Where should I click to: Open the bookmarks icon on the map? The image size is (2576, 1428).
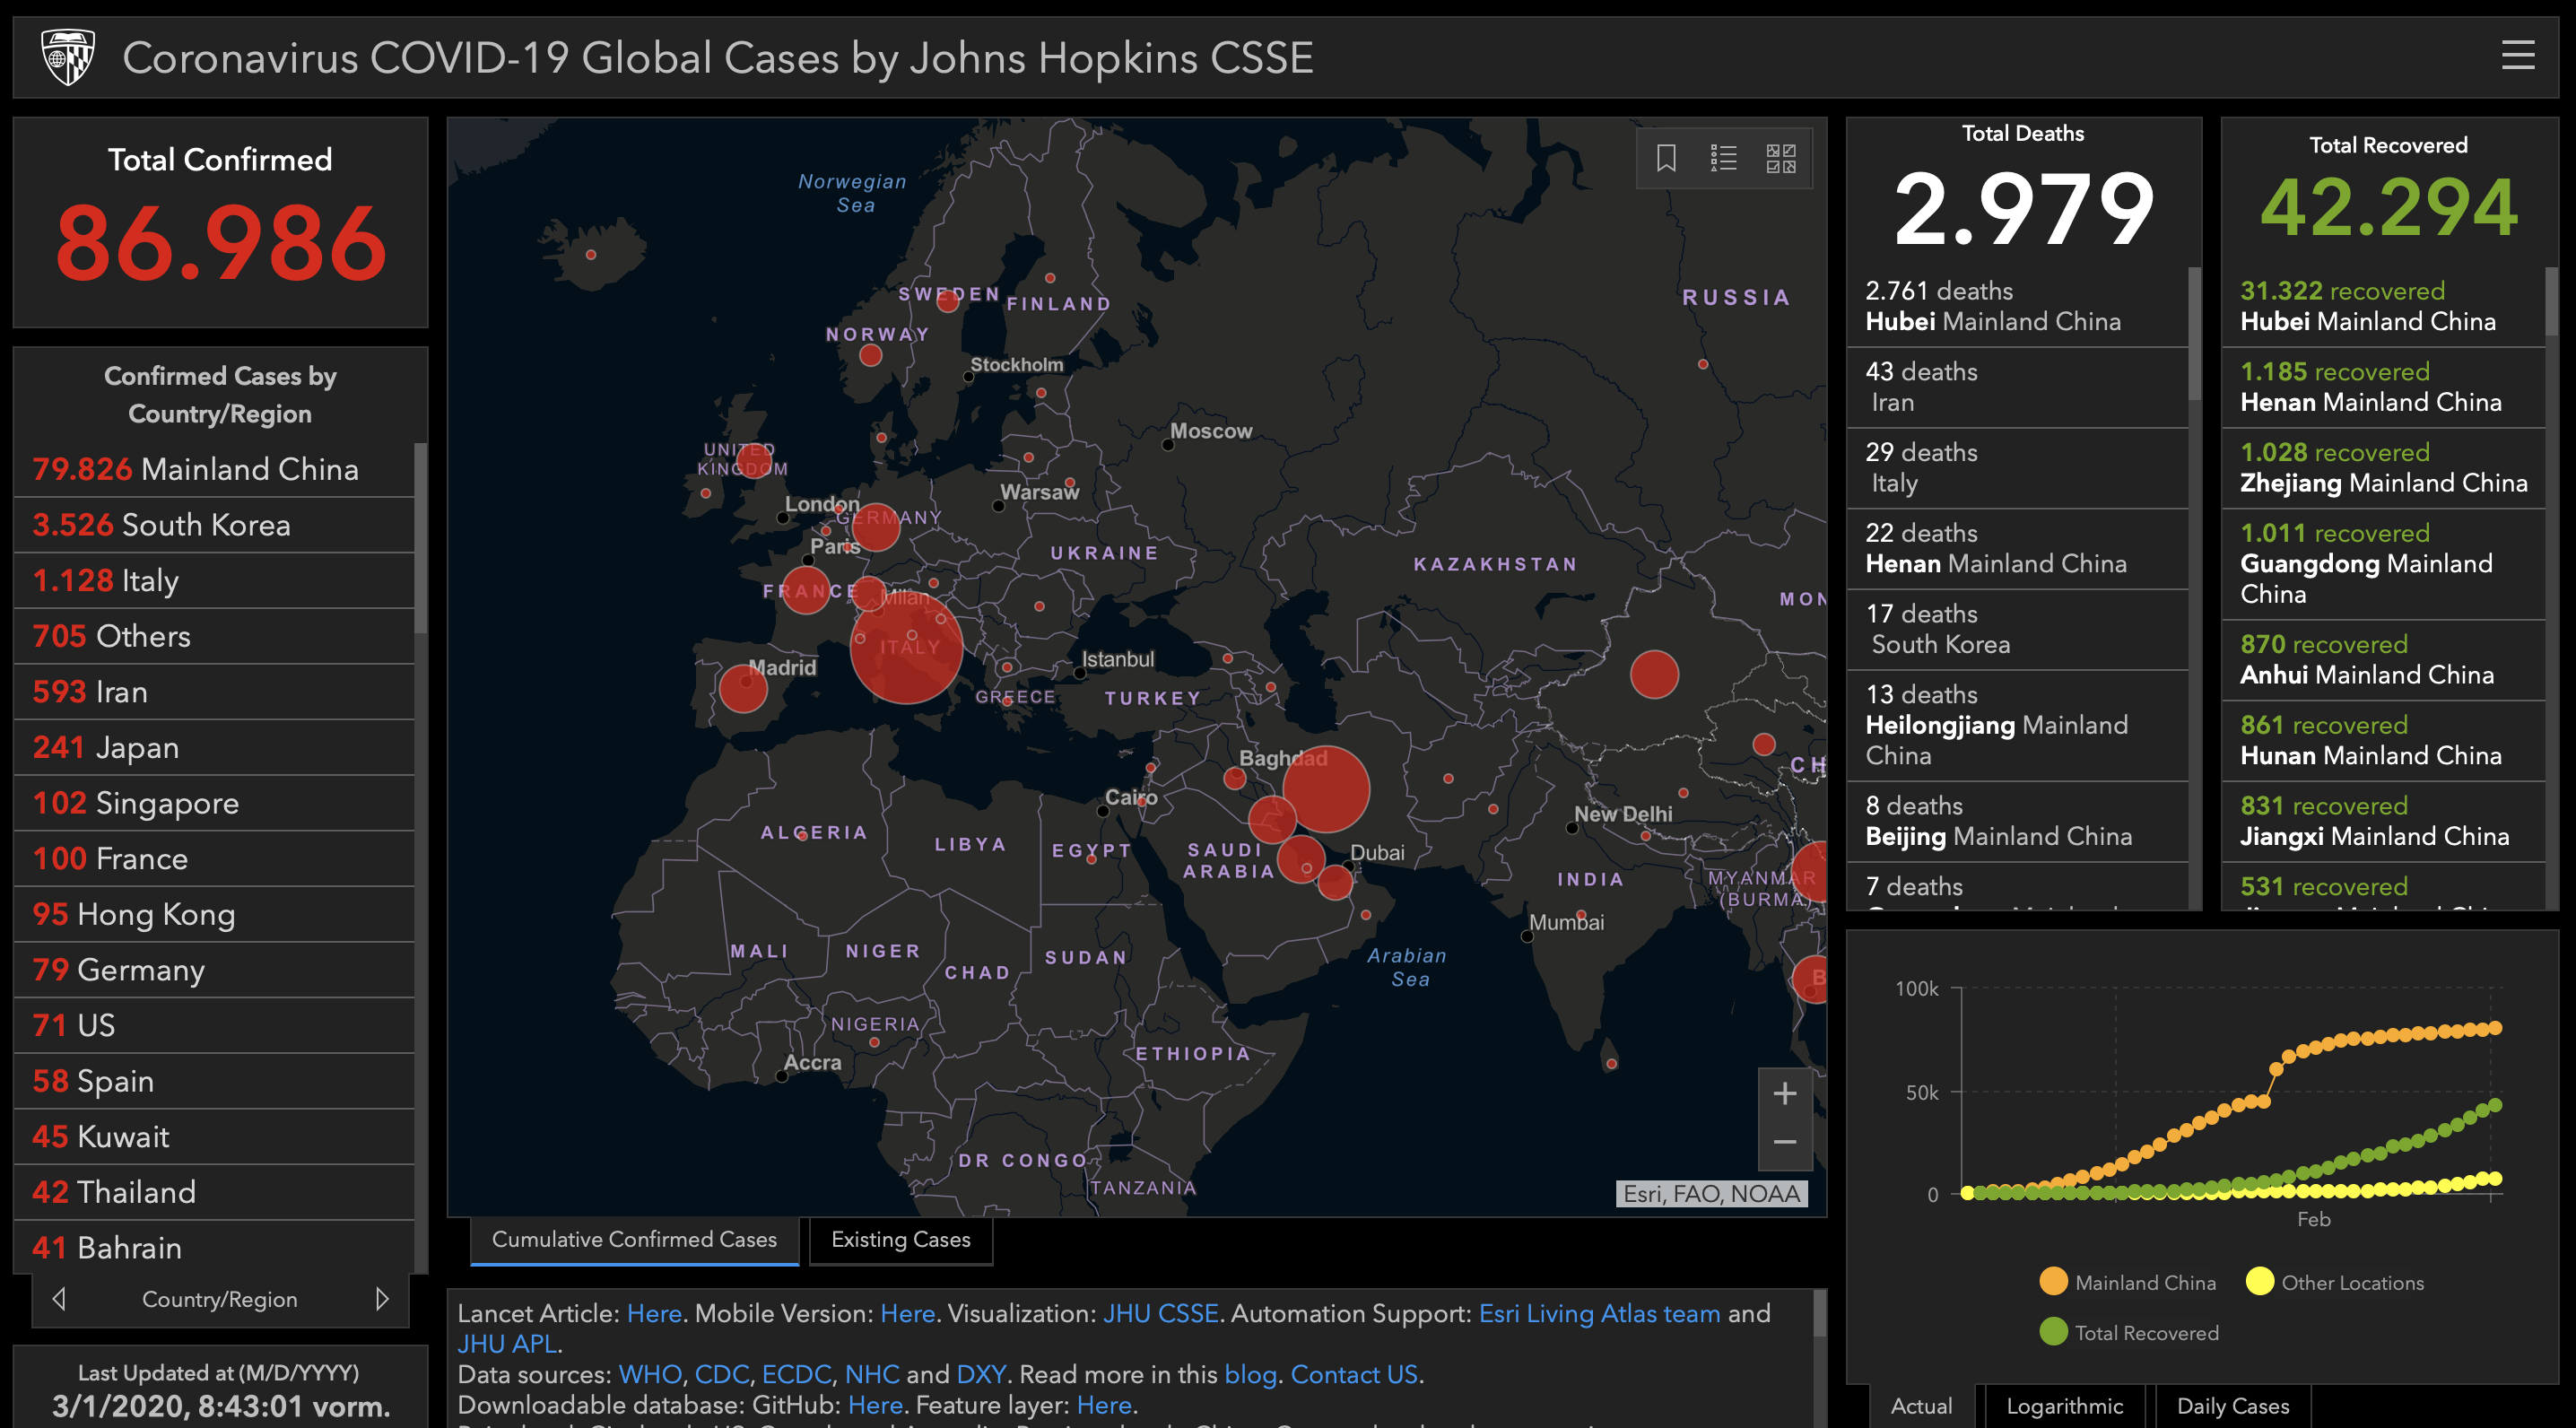[1665, 158]
